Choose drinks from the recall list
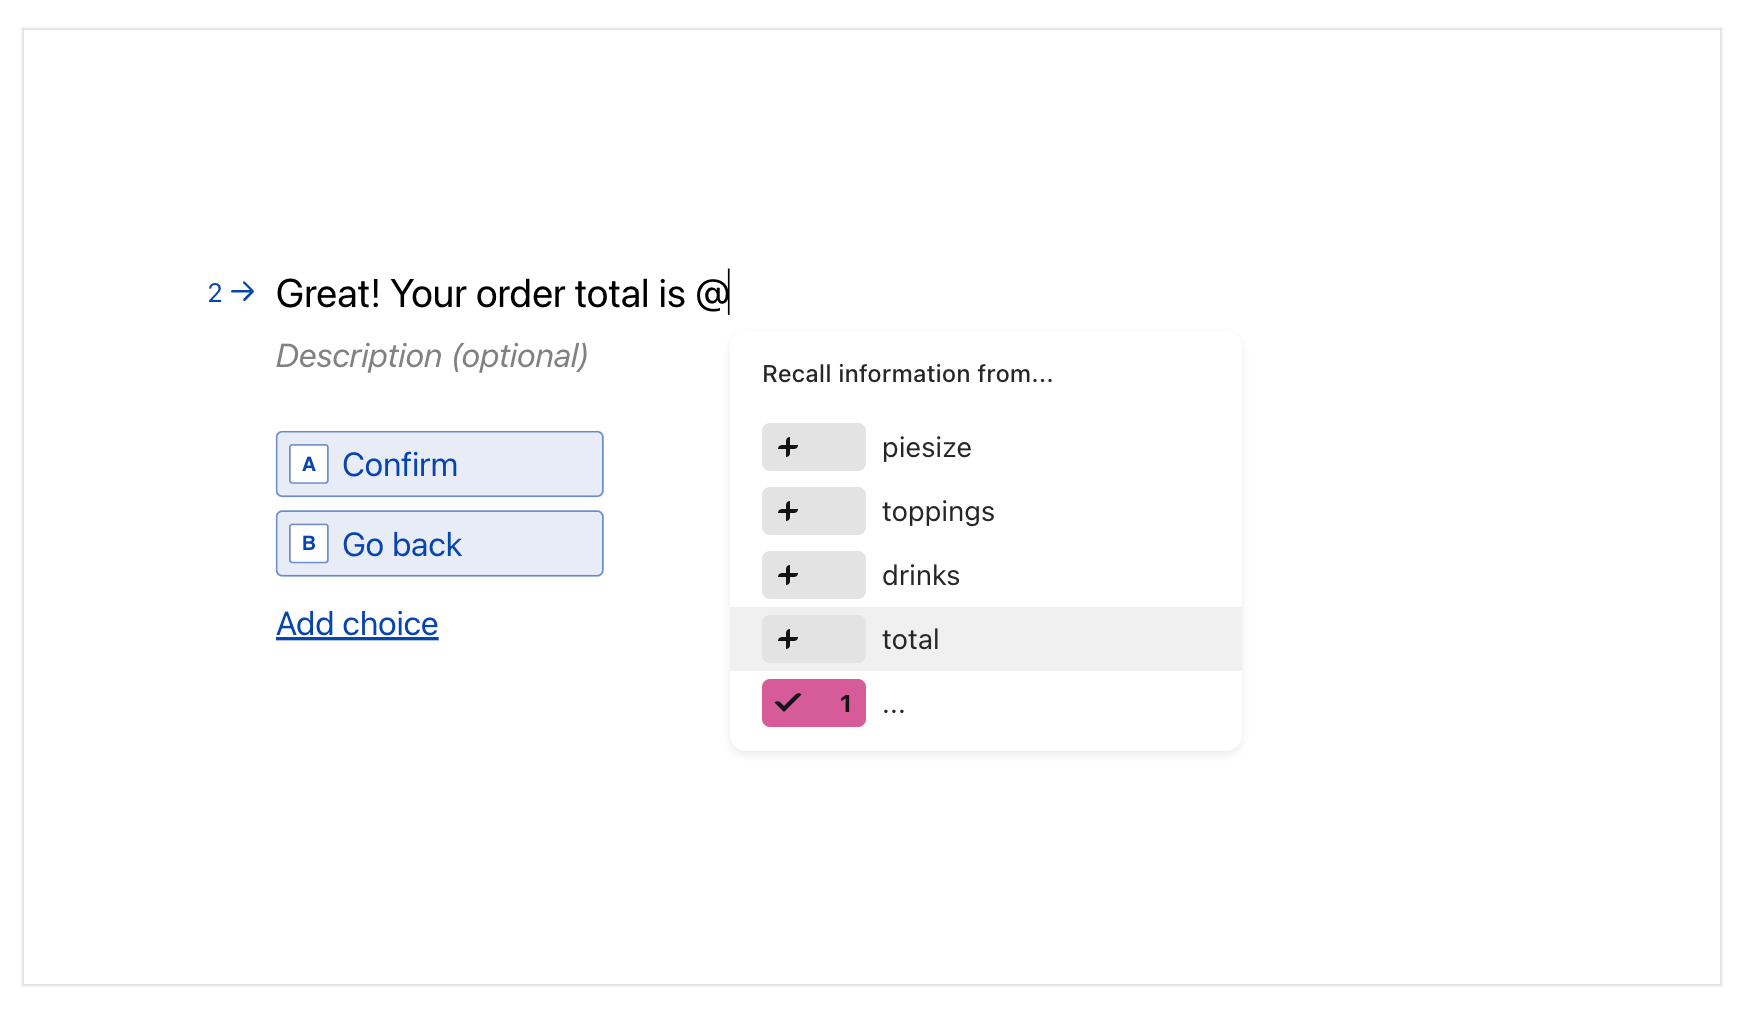The image size is (1750, 1014). tap(921, 575)
